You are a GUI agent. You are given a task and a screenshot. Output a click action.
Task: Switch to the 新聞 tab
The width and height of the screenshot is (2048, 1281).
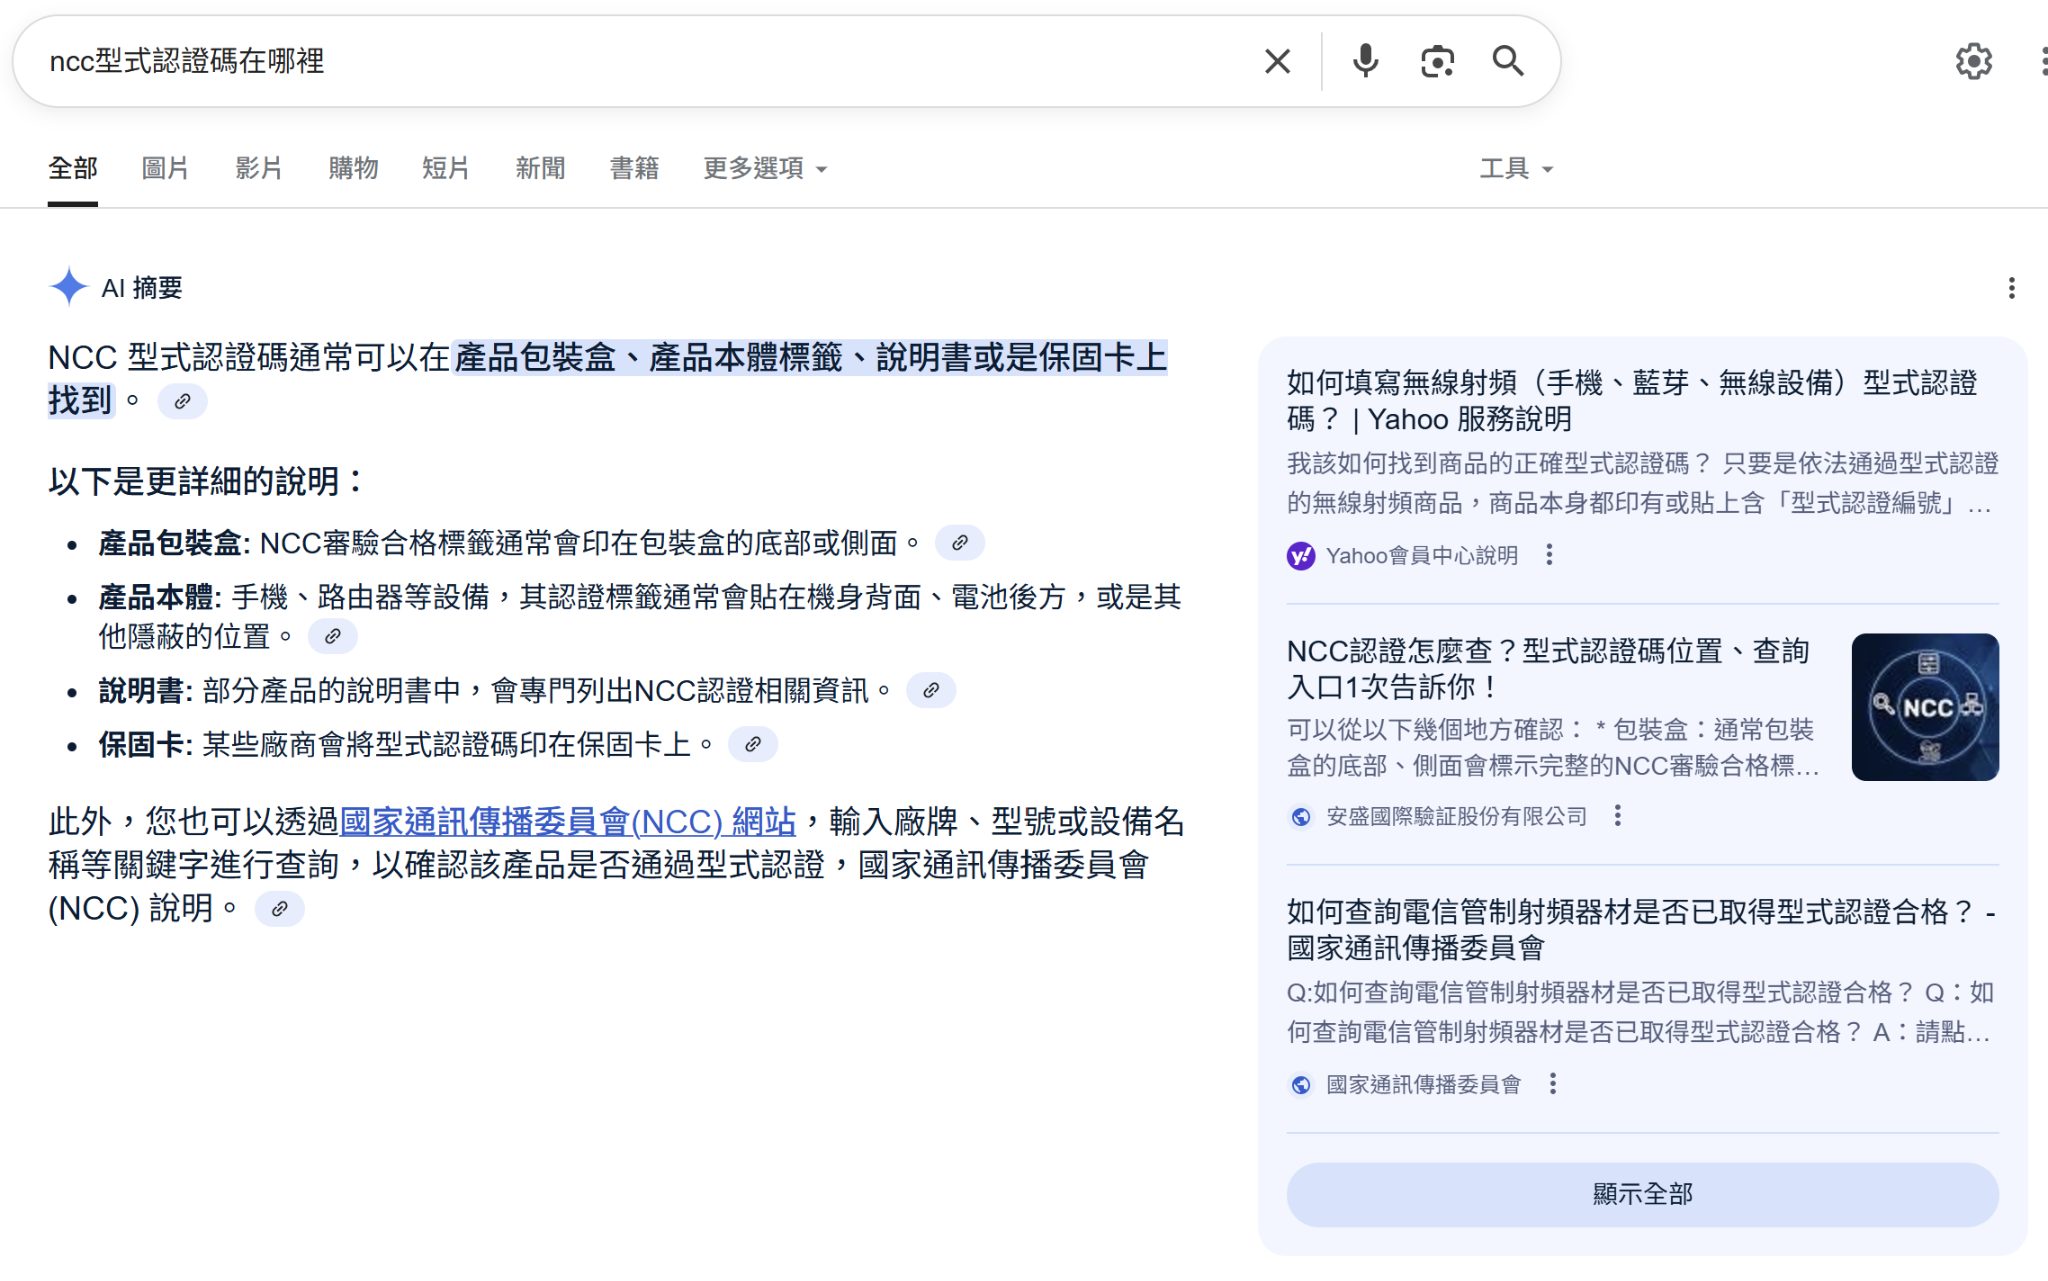[540, 168]
